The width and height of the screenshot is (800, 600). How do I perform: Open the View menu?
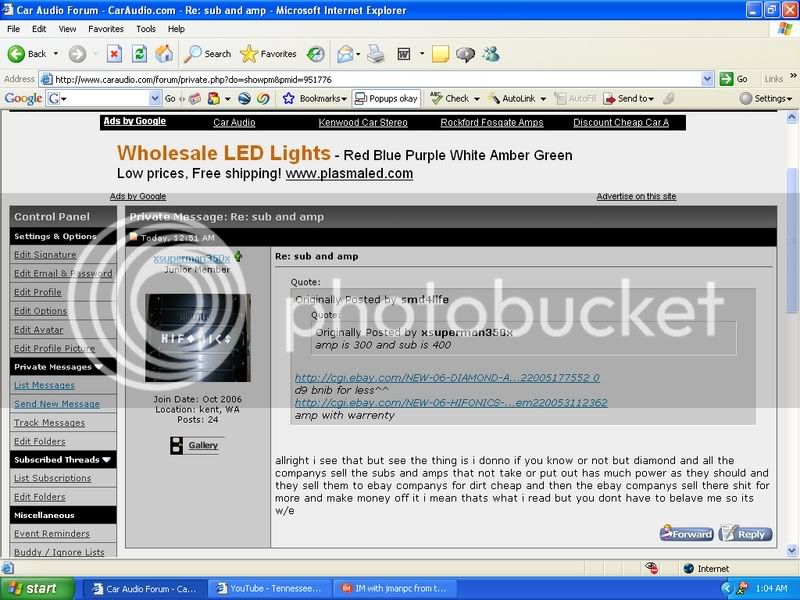coord(67,29)
